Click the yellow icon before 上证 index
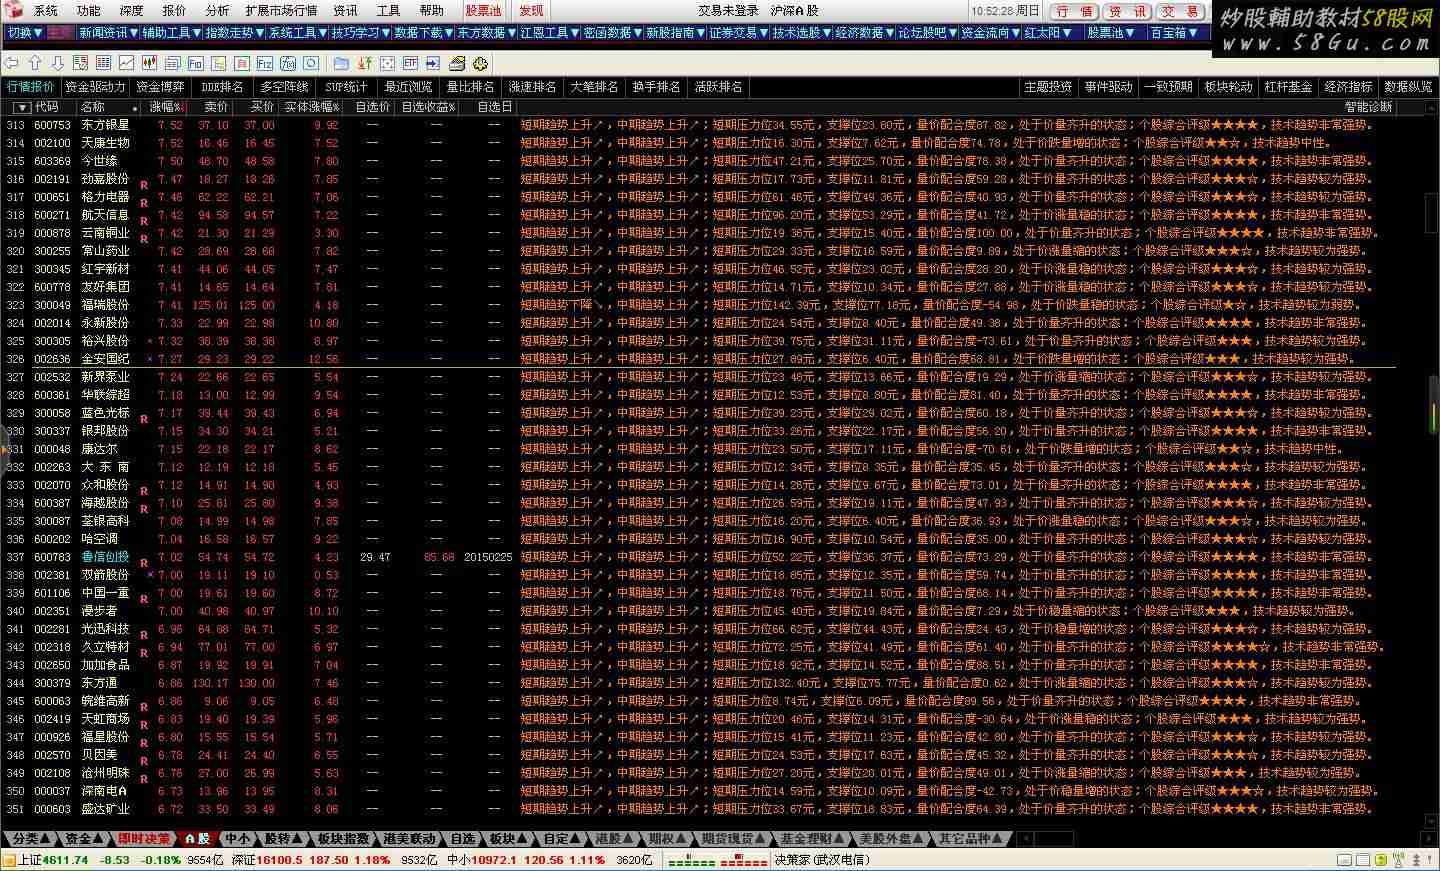 [9, 860]
